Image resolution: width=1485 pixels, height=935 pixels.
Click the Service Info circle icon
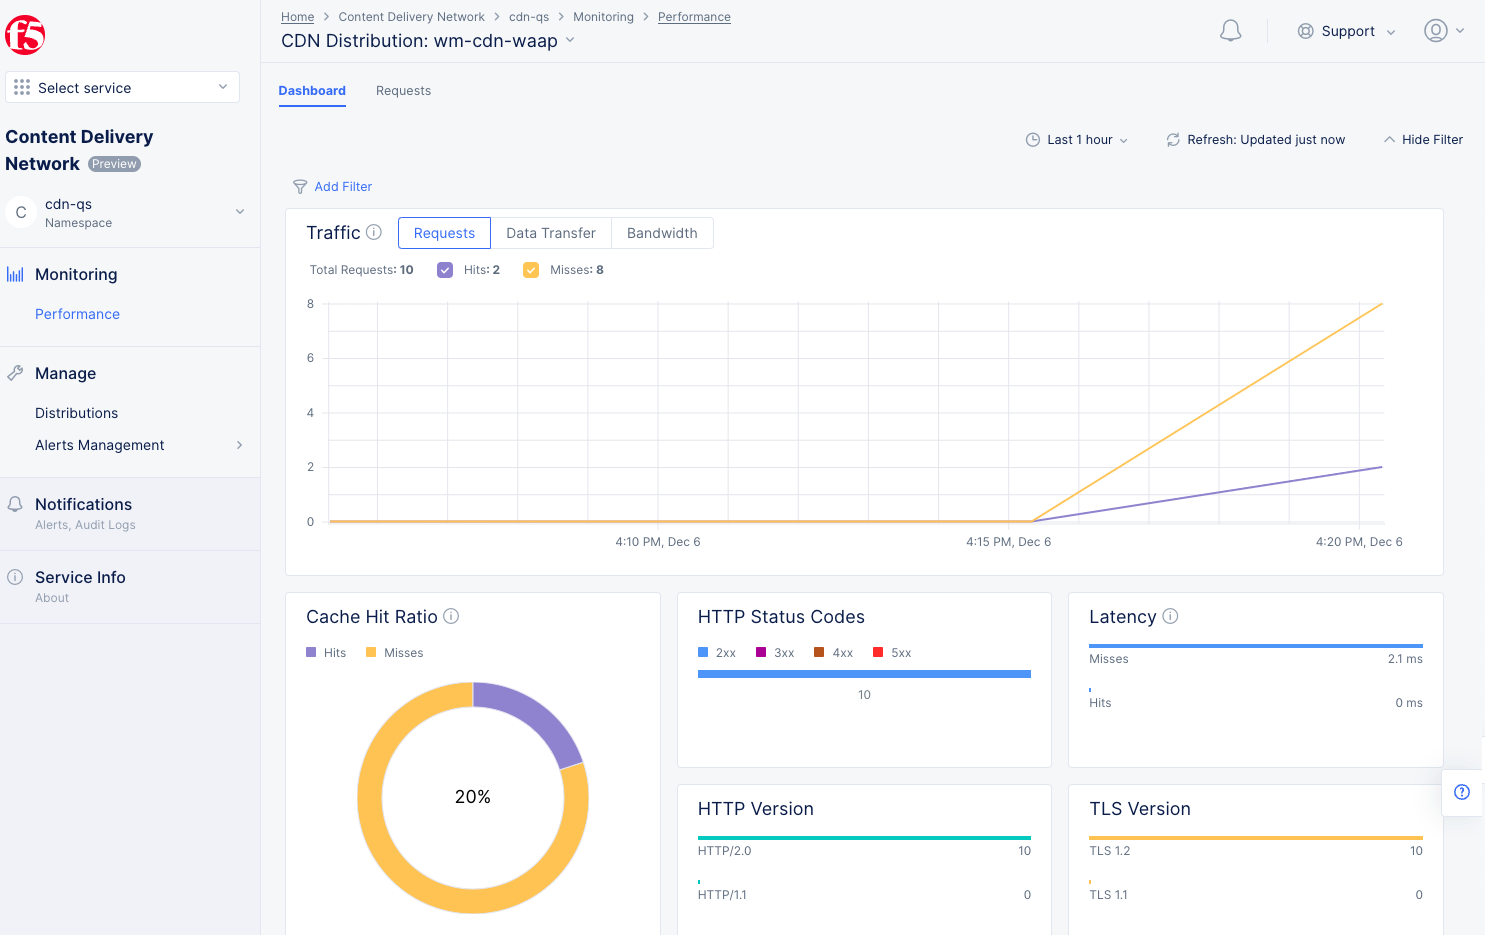pyautogui.click(x=15, y=576)
